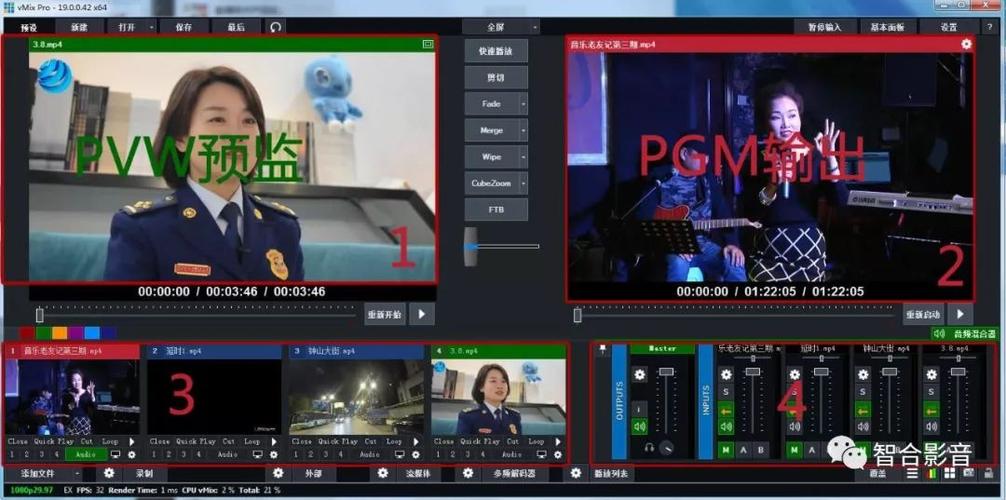Image resolution: width=1006 pixels, height=500 pixels.
Task: Open the help question mark button
Action: 991,27
